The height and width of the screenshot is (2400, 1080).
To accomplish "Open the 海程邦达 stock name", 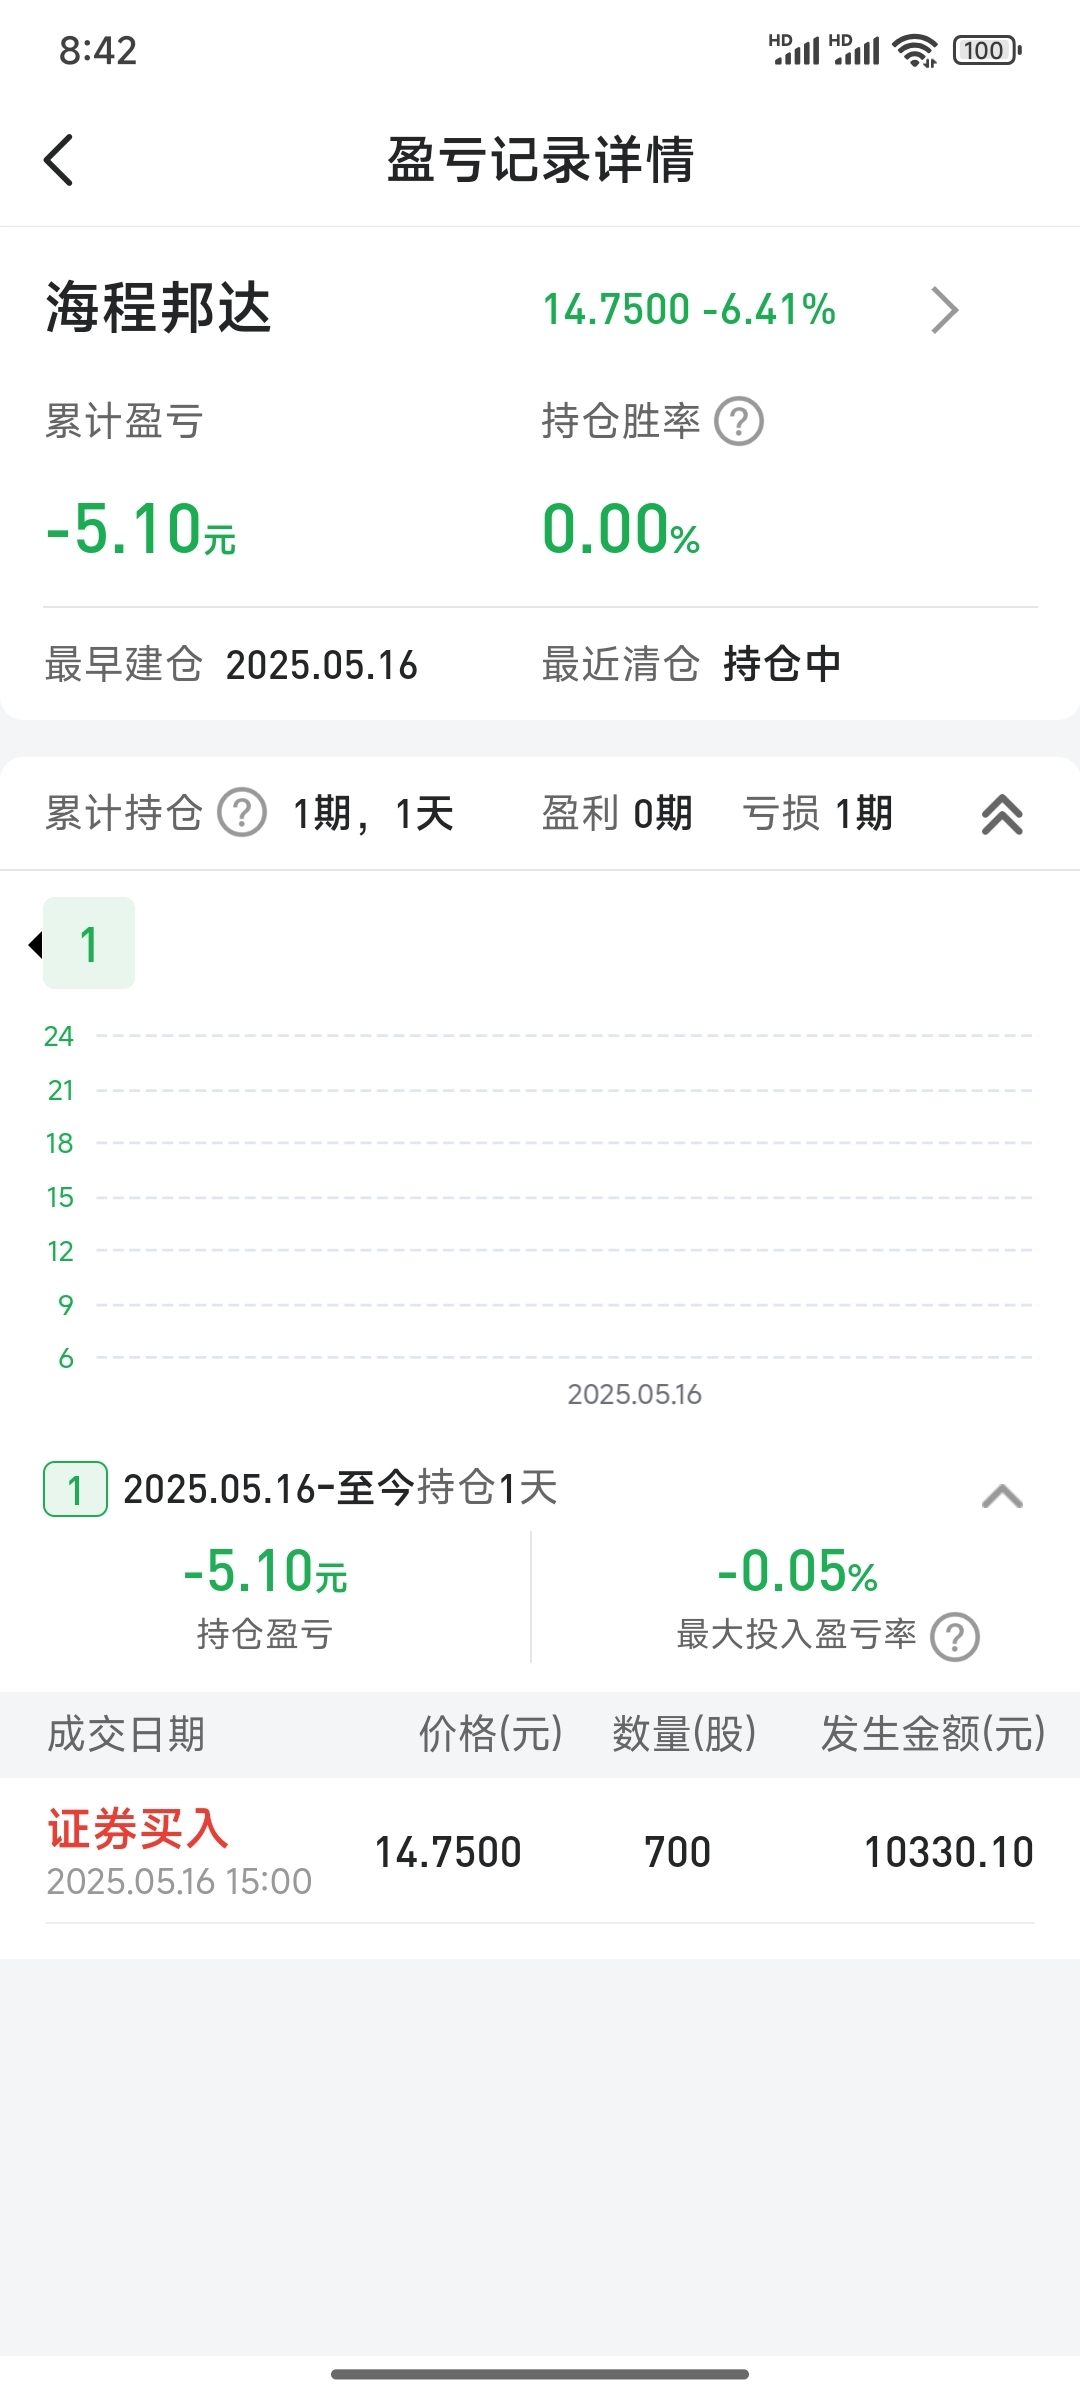I will [158, 307].
